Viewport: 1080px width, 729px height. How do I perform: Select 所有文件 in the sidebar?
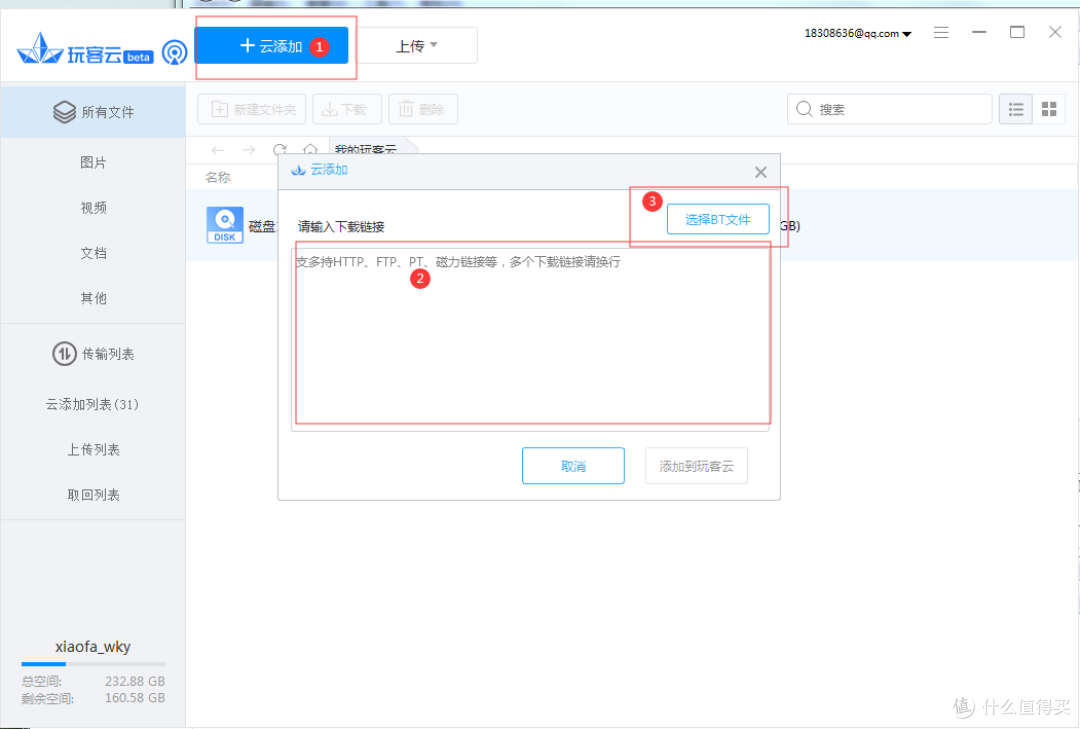pos(93,112)
